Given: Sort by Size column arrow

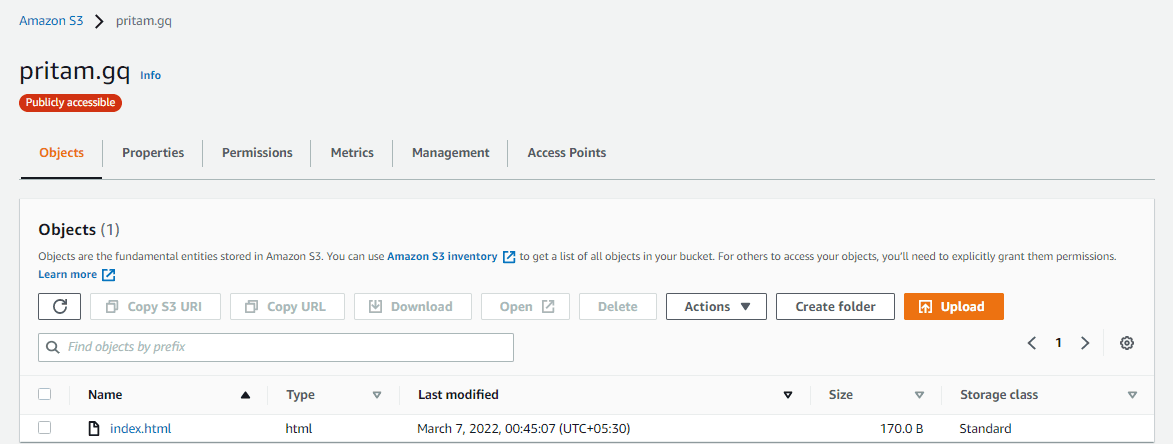Looking at the screenshot, I should point(919,395).
